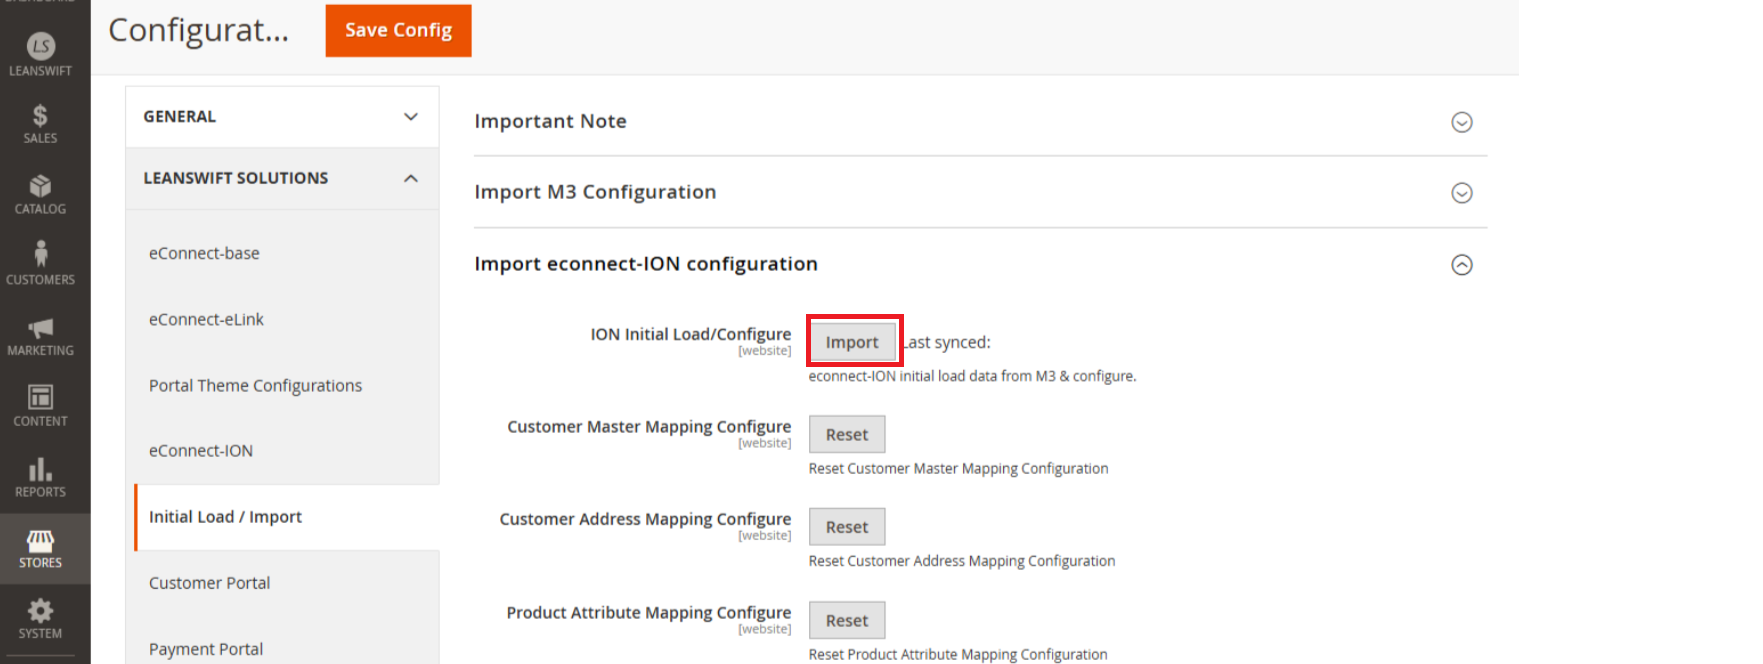Open the LeanSwift sidebar menu icon
The height and width of the screenshot is (664, 1763).
[x=40, y=46]
